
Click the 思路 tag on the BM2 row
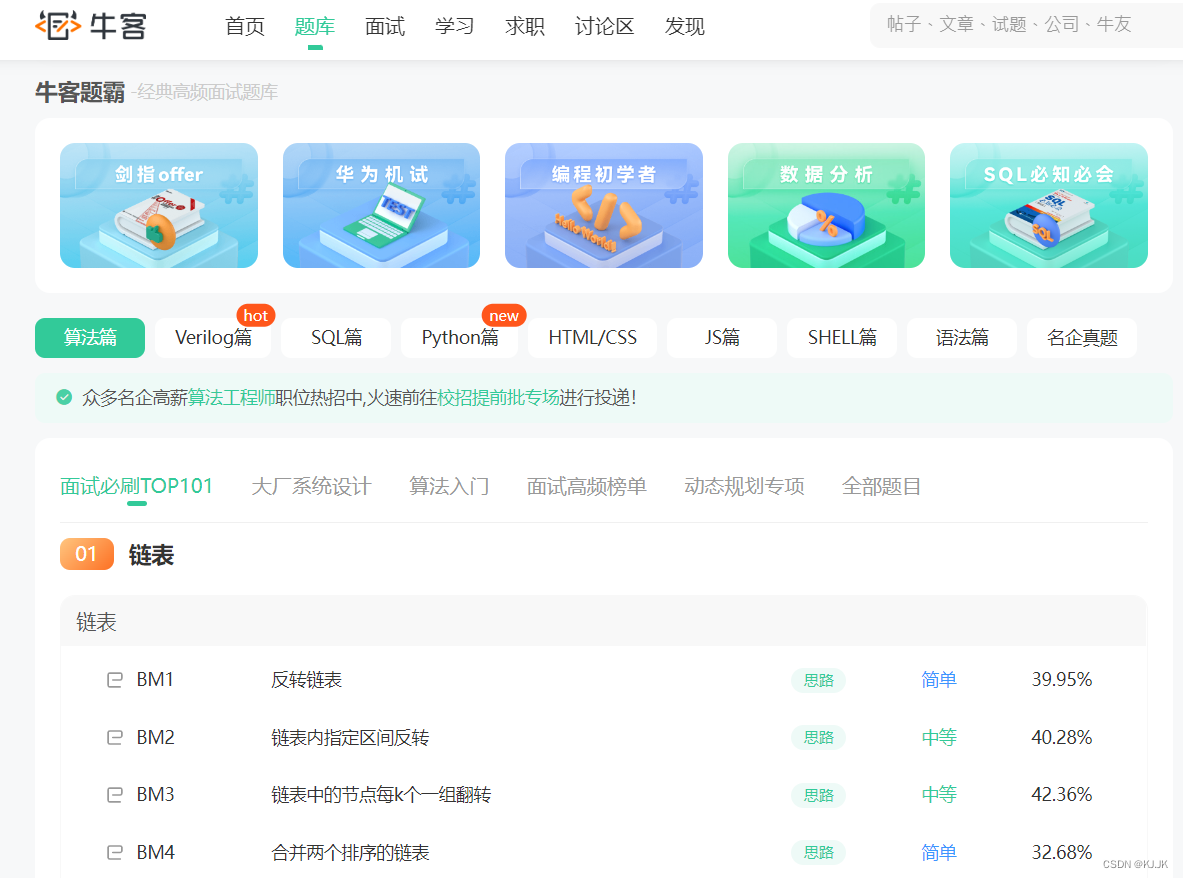[819, 738]
